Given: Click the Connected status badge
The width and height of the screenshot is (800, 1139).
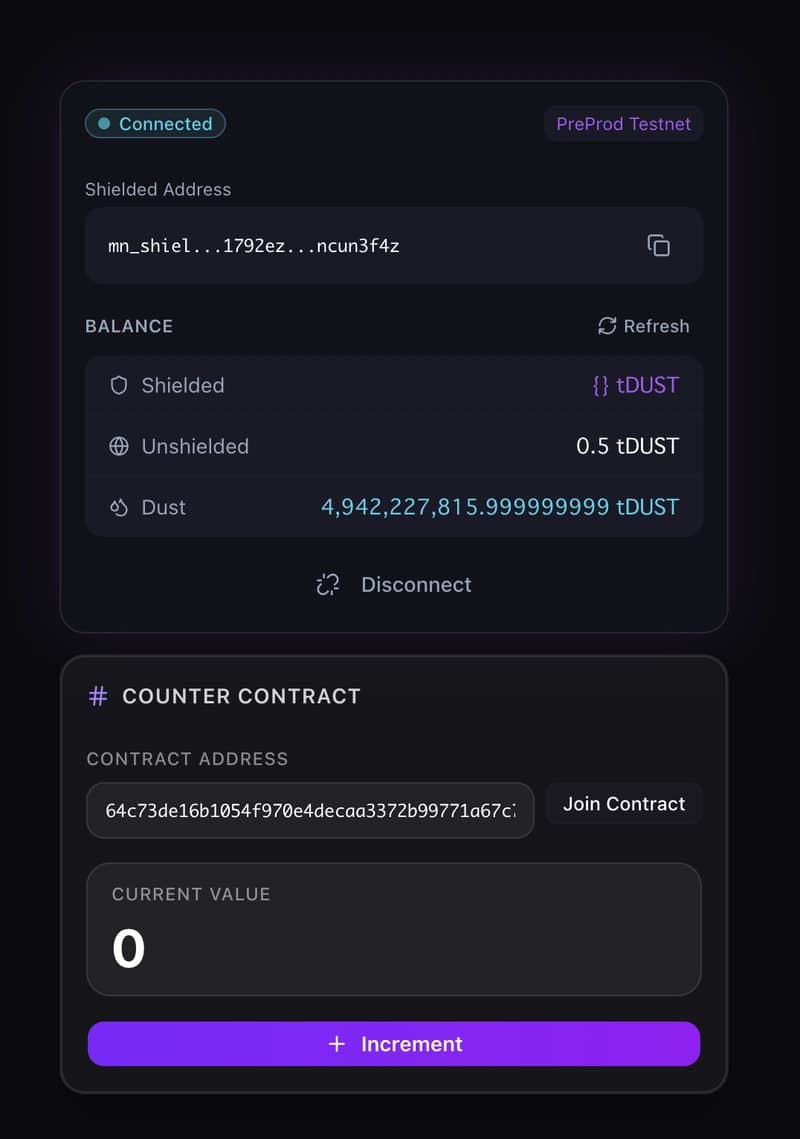Looking at the screenshot, I should click(155, 124).
